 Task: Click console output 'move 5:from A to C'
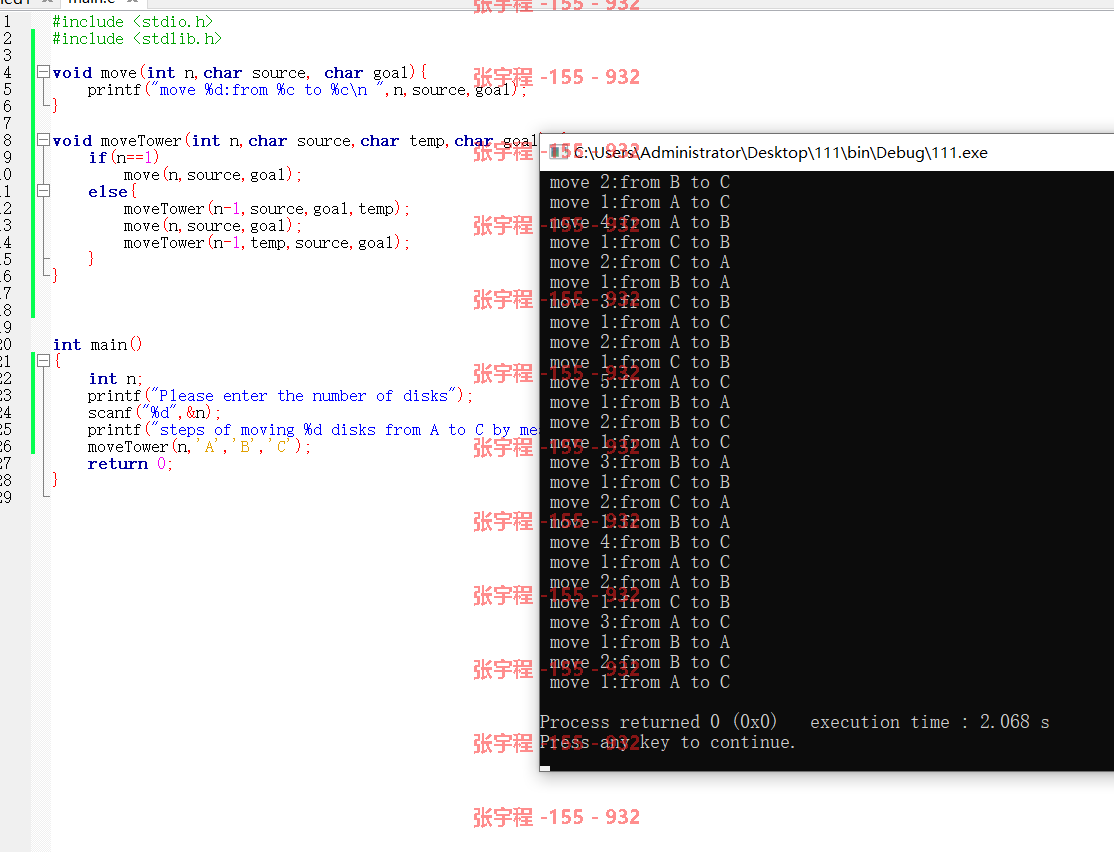point(639,382)
